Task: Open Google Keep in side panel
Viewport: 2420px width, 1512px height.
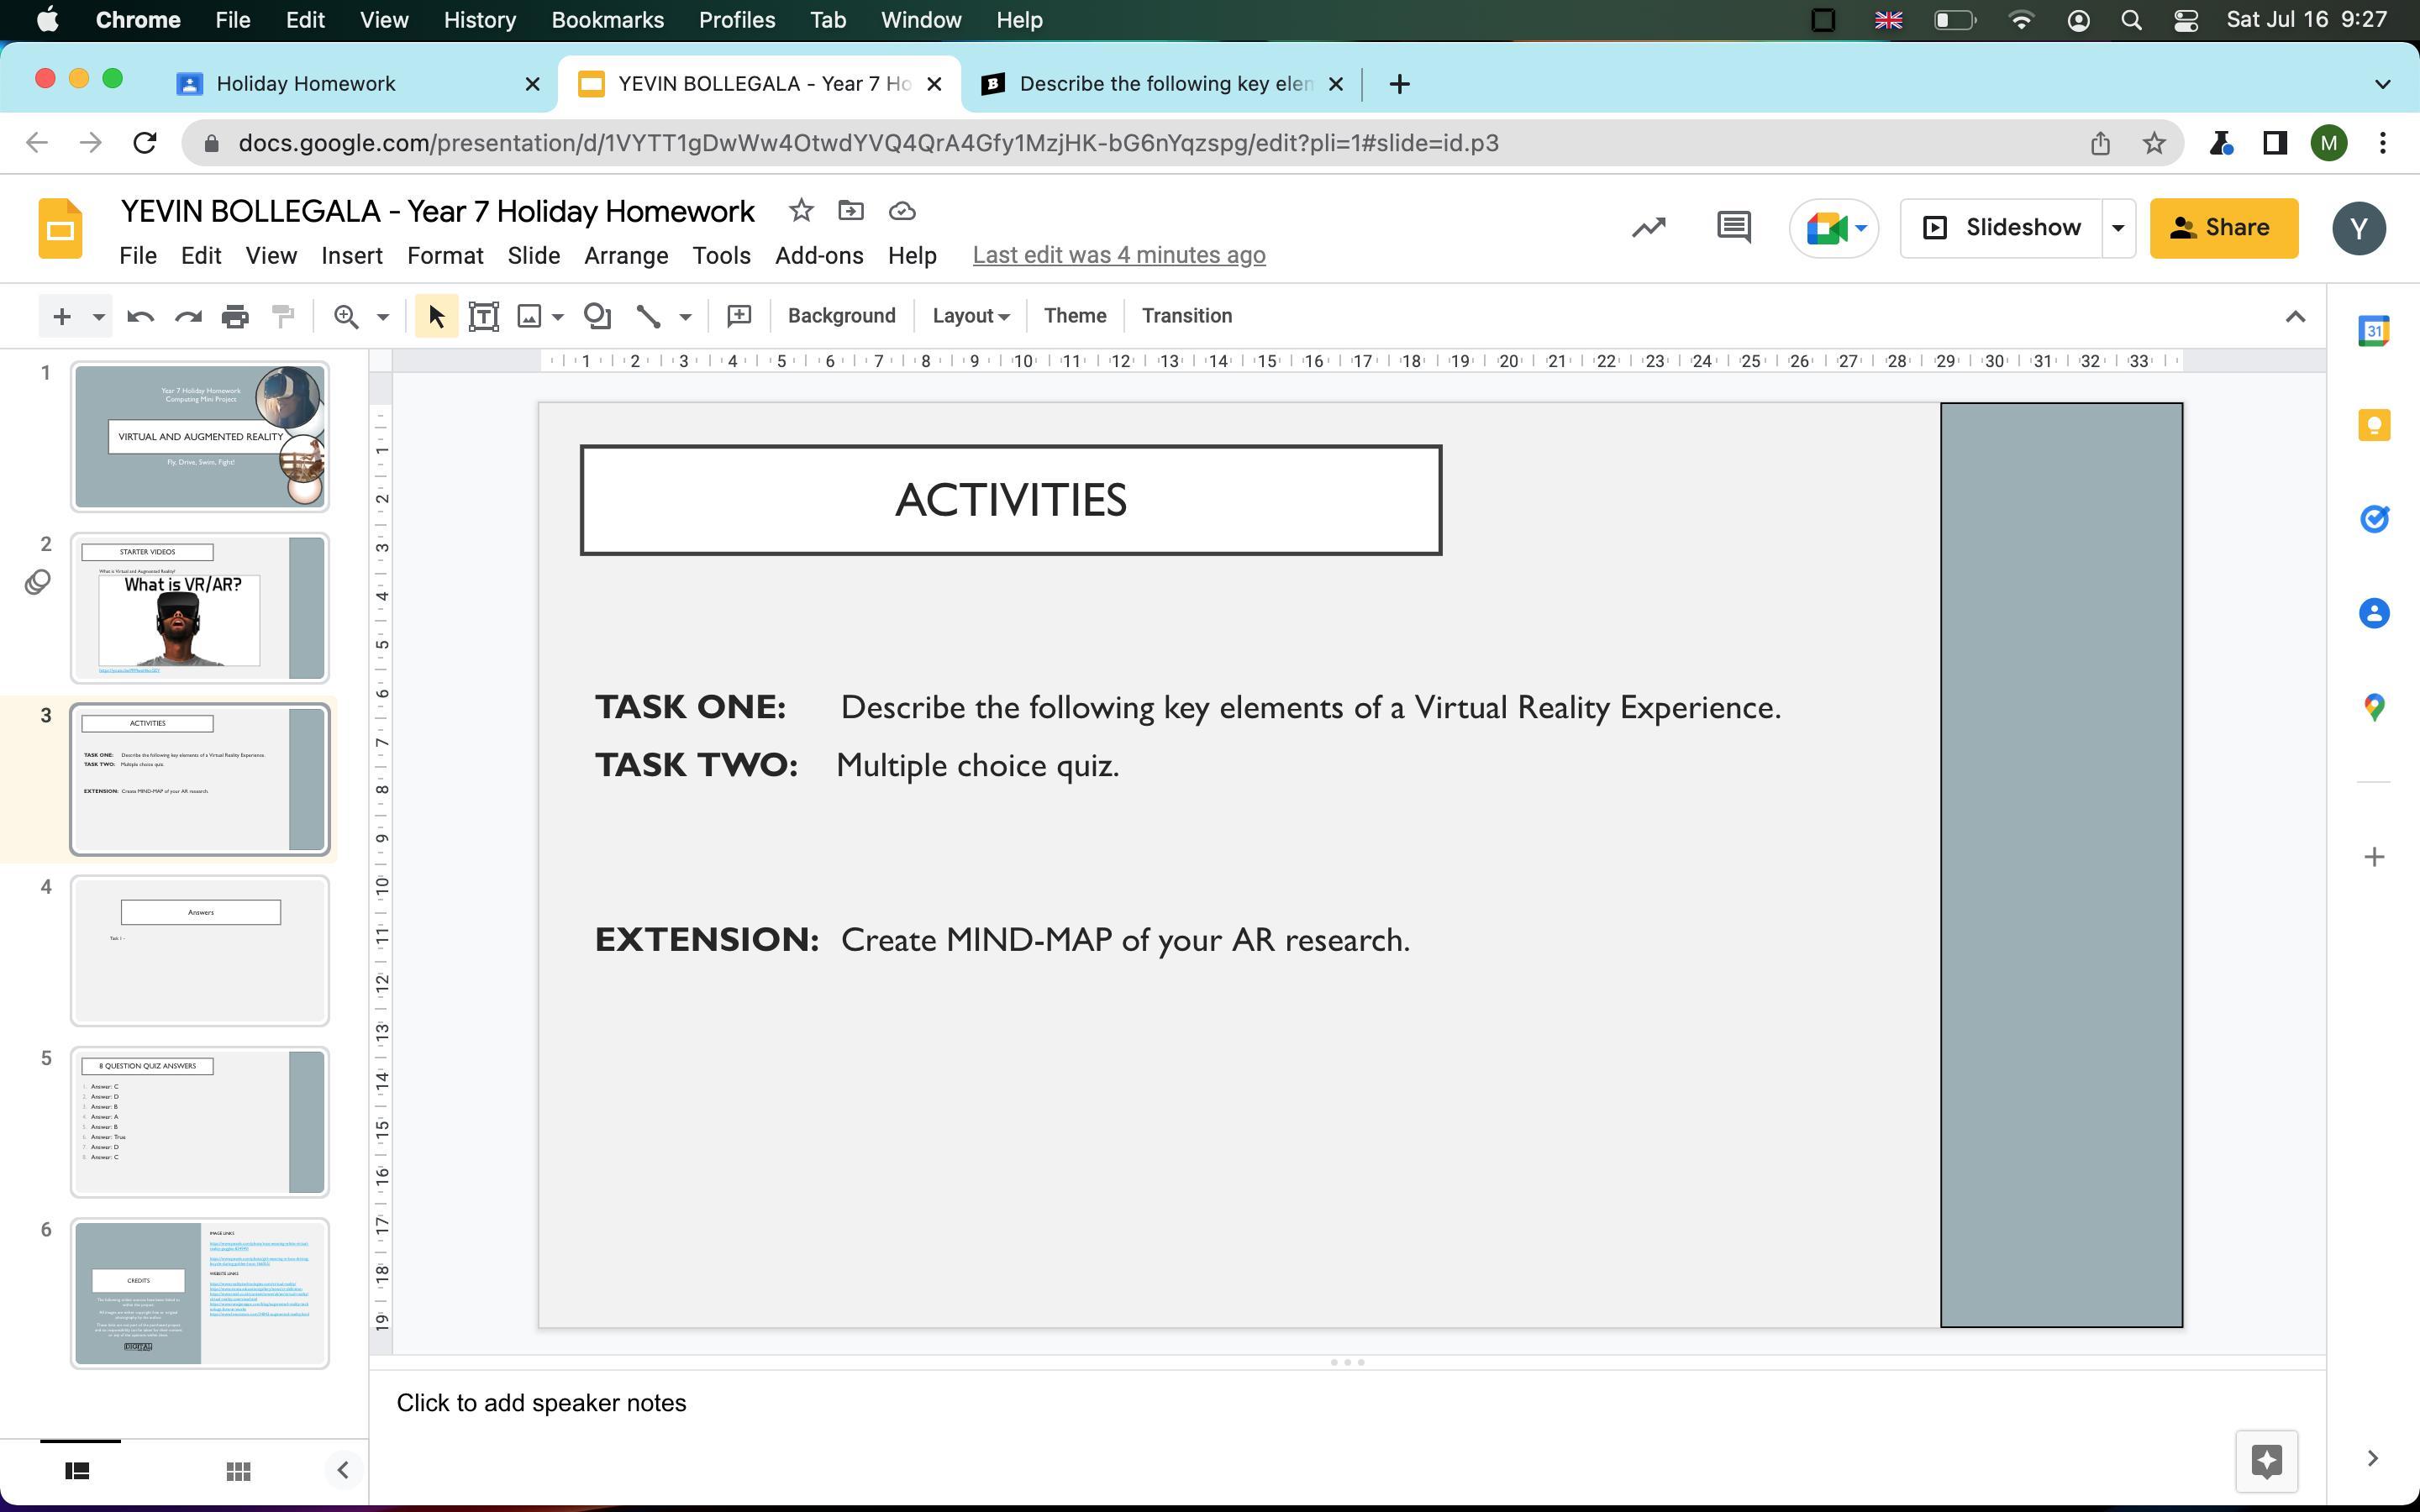Action: (2374, 425)
